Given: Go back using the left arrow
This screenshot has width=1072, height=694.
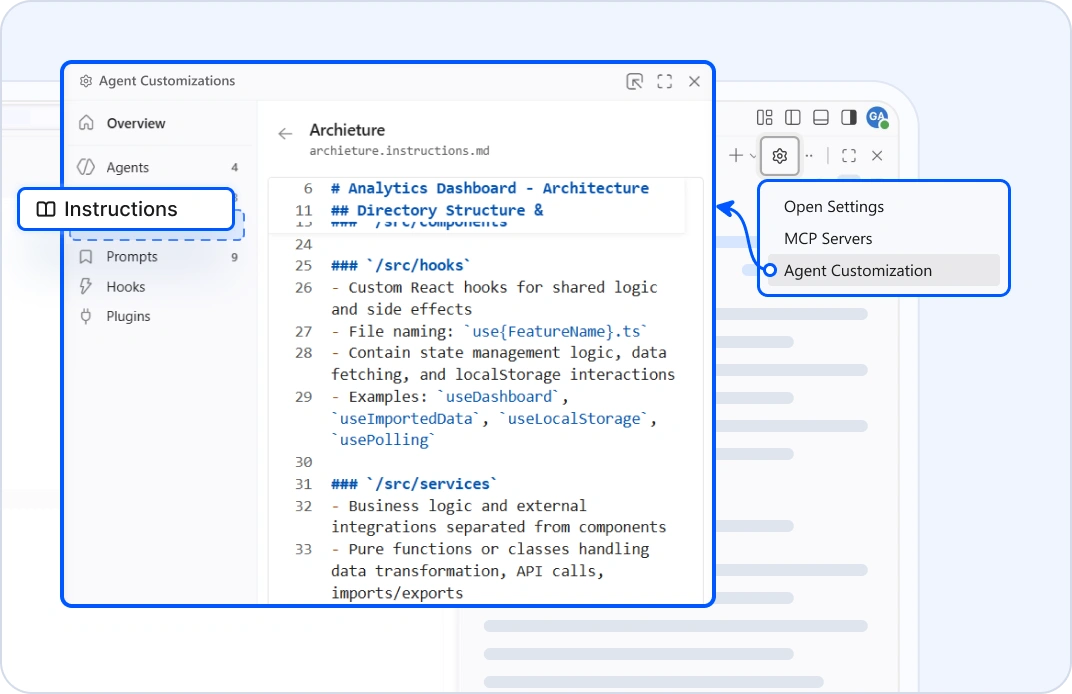Looking at the screenshot, I should [x=285, y=133].
